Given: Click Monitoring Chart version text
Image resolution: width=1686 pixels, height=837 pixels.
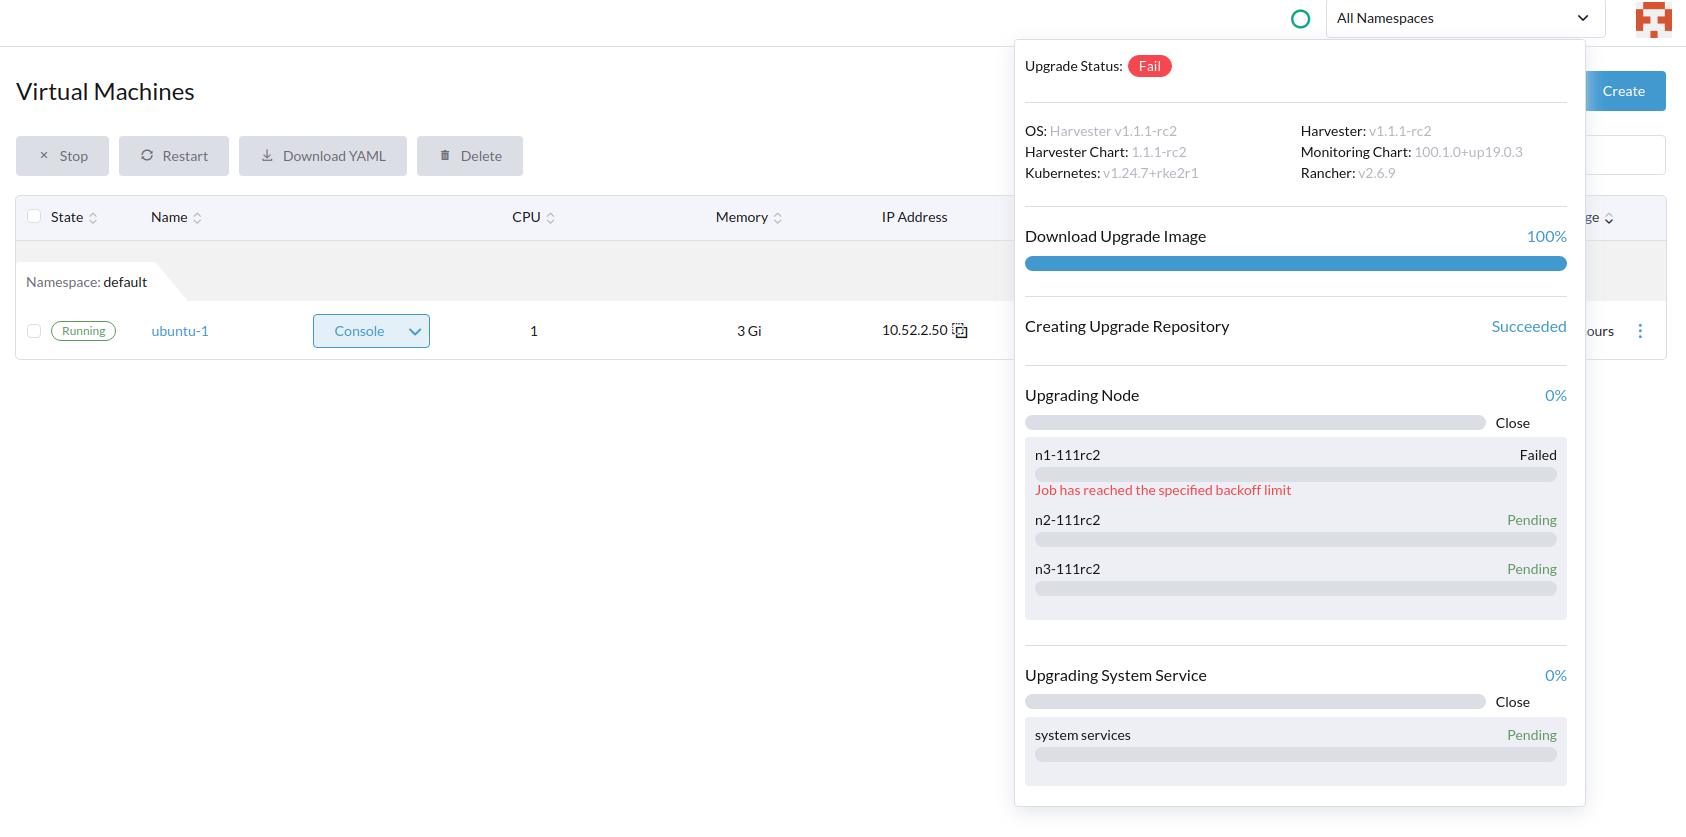Looking at the screenshot, I should pyautogui.click(x=1469, y=152).
